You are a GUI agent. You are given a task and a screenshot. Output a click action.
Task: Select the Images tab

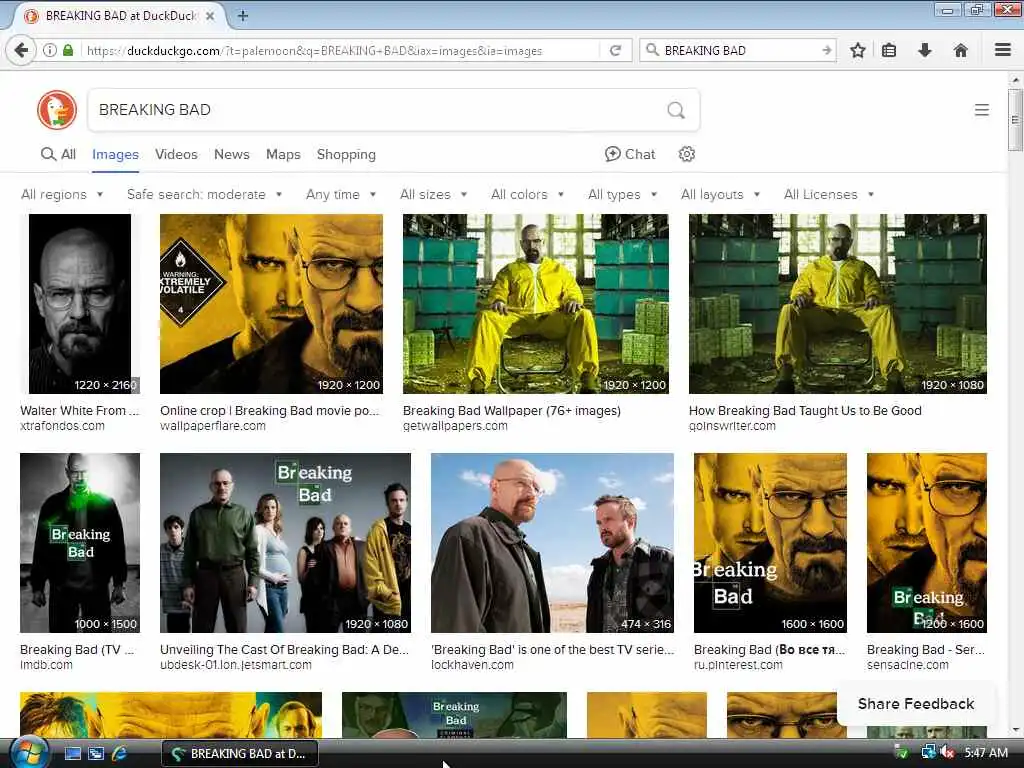pyautogui.click(x=115, y=154)
